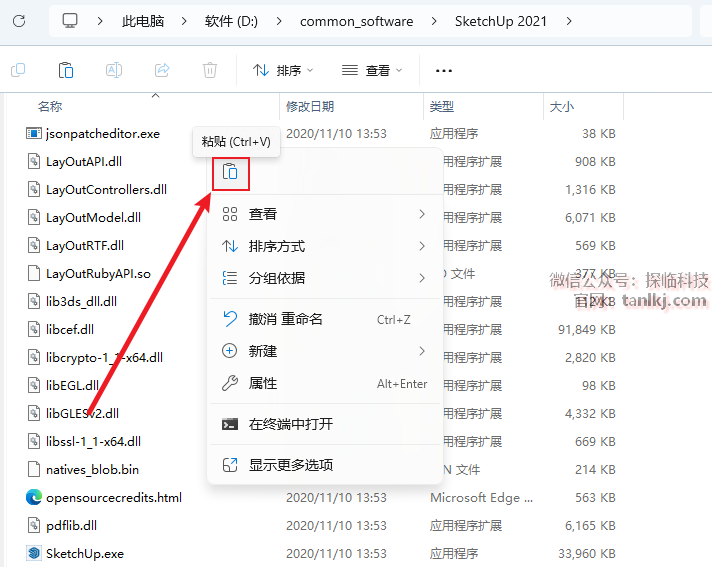The width and height of the screenshot is (712, 572).
Task: Open 排序方式 submenu in context menu
Action: point(324,246)
